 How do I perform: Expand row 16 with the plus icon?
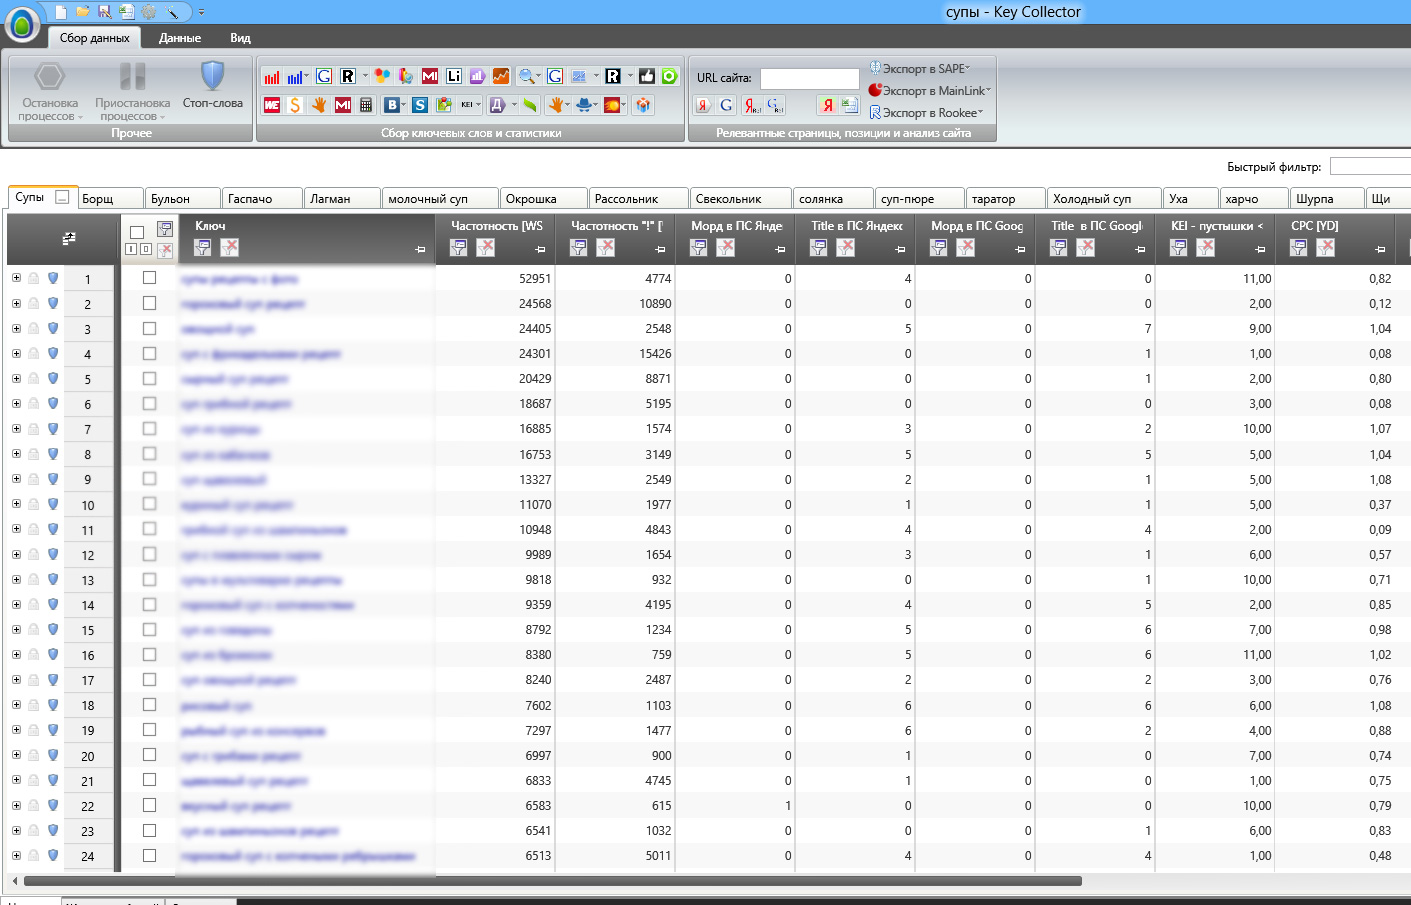coord(16,655)
